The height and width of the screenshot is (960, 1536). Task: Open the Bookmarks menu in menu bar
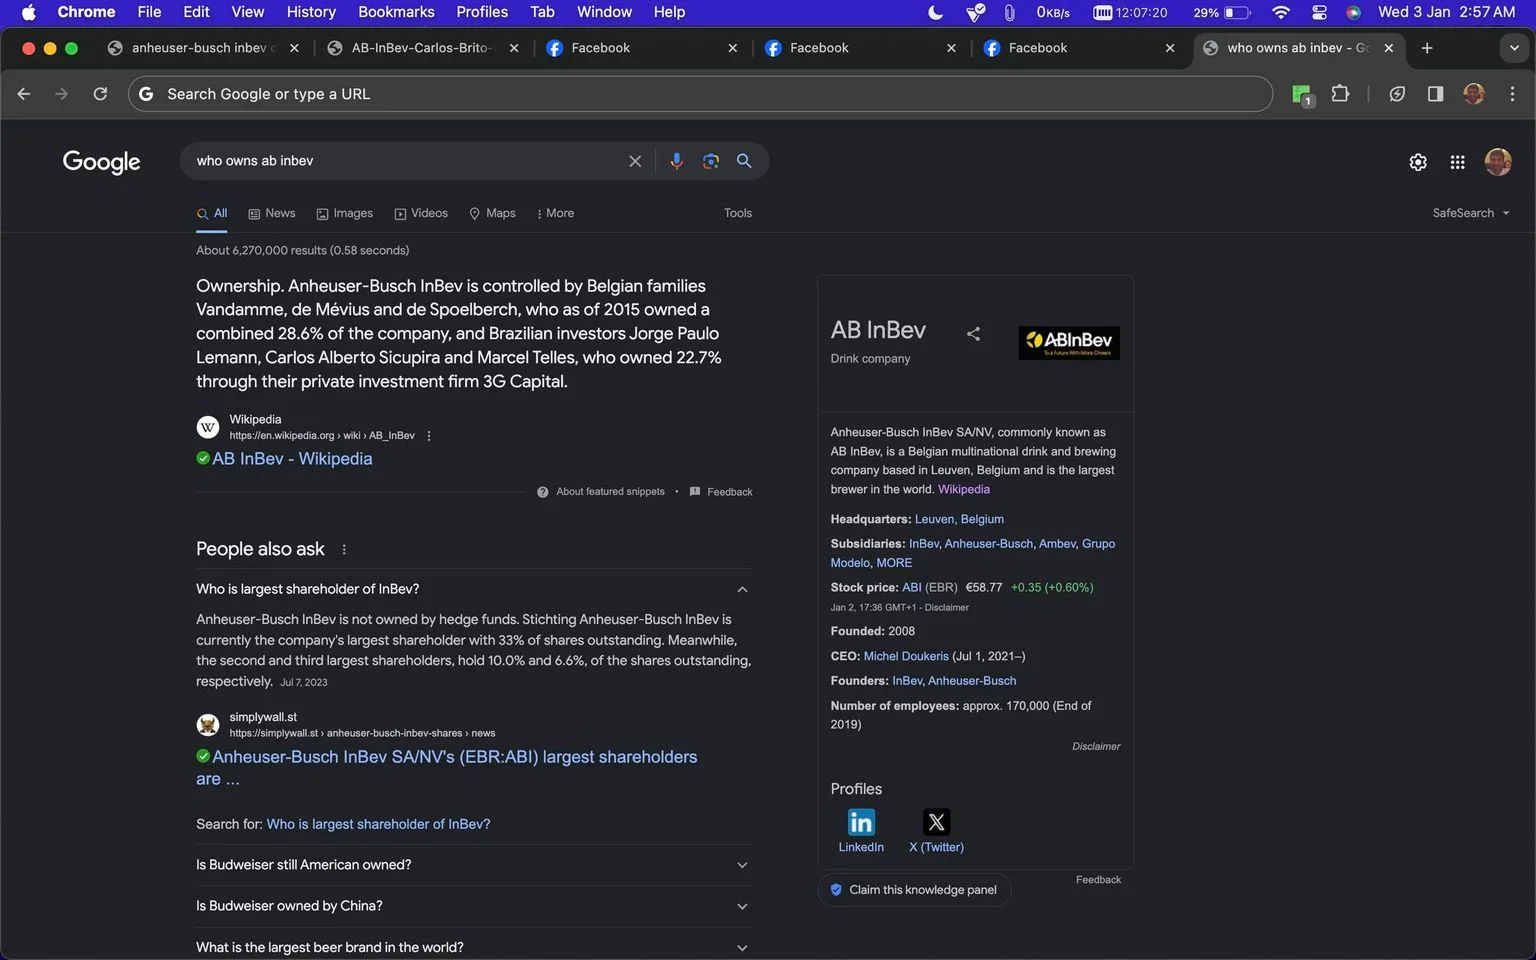(x=396, y=12)
